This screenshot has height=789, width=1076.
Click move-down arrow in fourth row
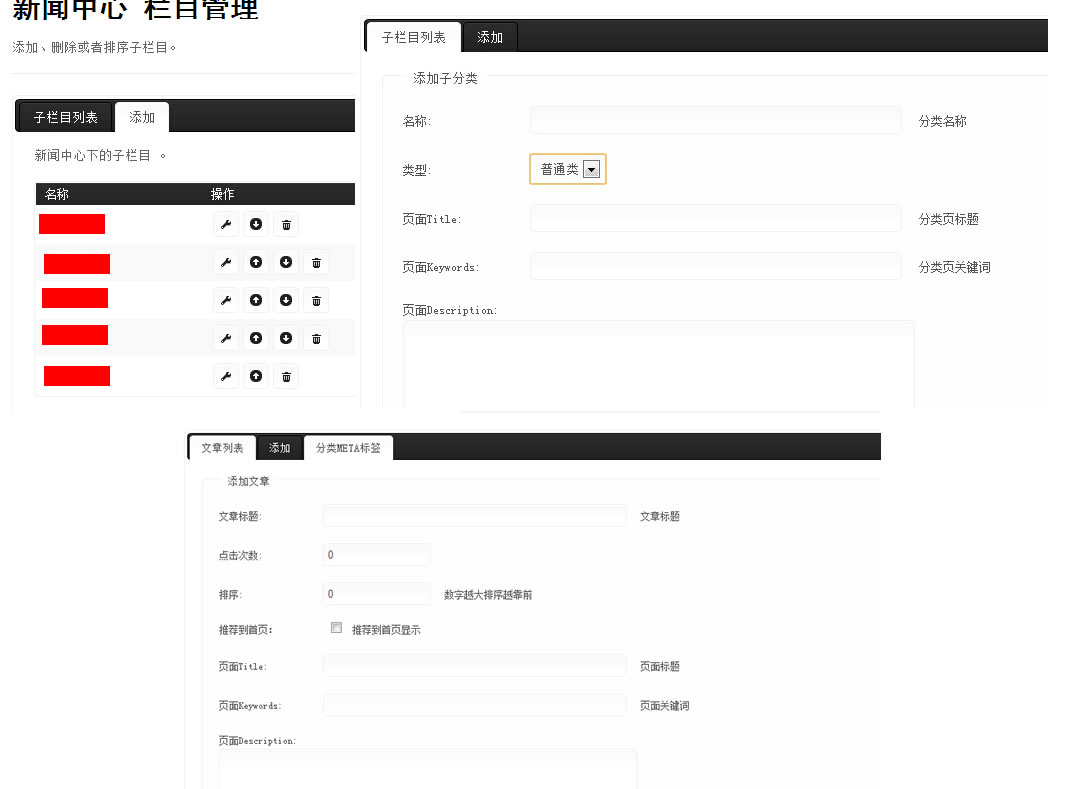286,338
